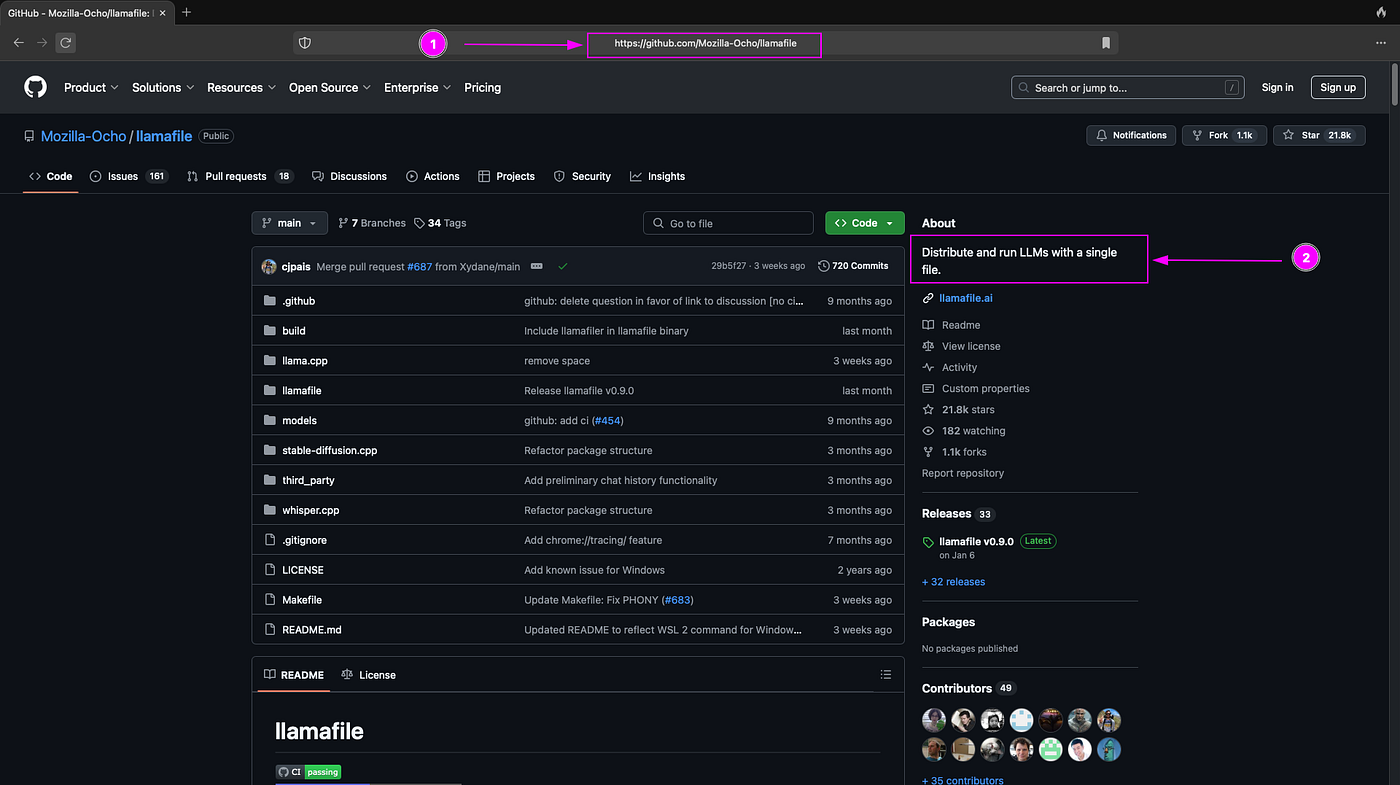Expand commit message ellipsis button
The height and width of the screenshot is (785, 1400).
point(537,266)
